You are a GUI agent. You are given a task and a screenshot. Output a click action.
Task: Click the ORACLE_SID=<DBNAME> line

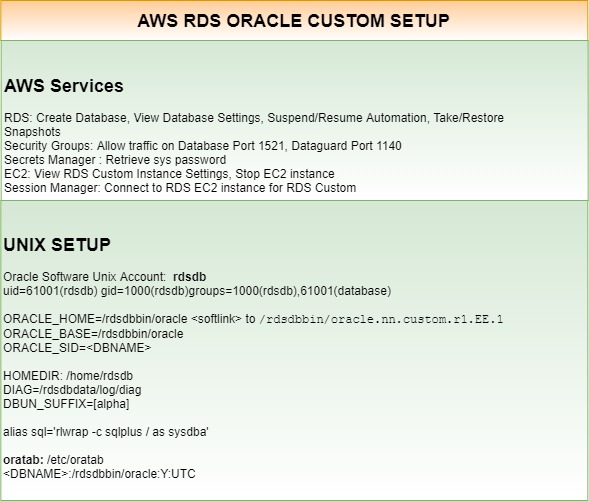coord(77,348)
